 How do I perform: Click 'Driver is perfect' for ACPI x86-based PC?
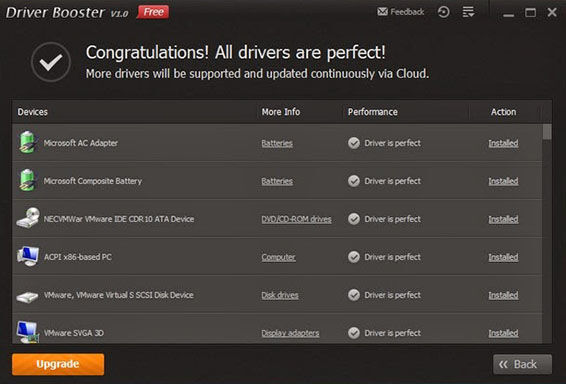392,257
